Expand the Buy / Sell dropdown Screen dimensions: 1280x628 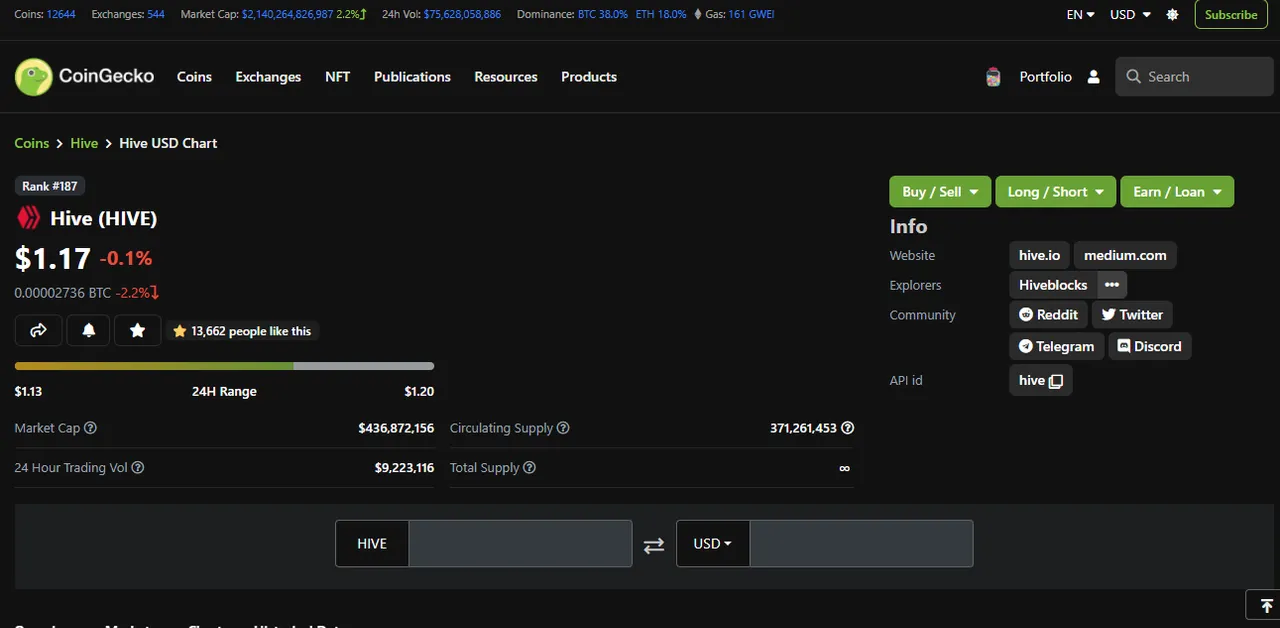tap(940, 192)
